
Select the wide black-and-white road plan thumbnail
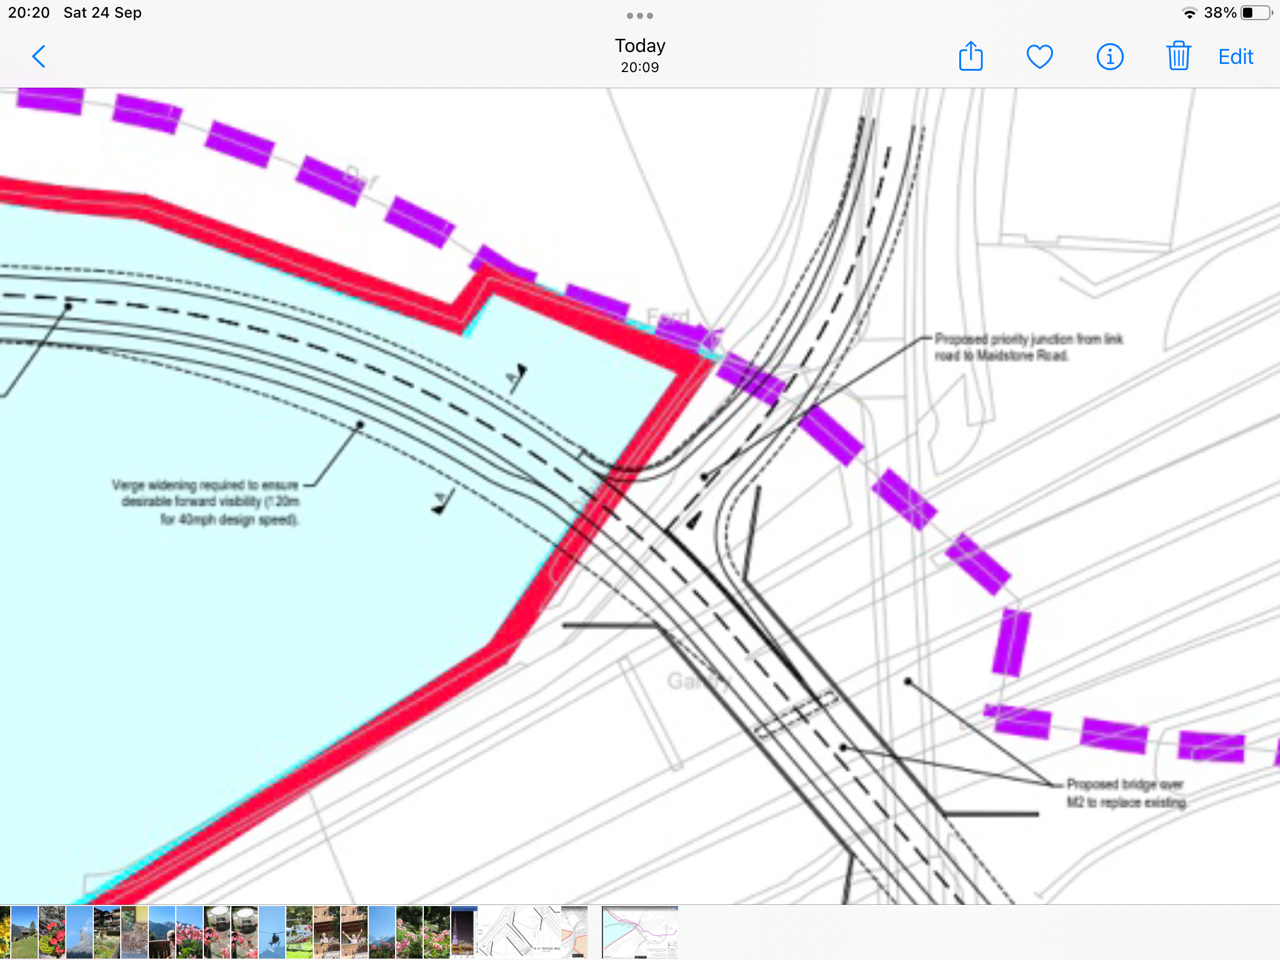pyautogui.click(x=518, y=932)
